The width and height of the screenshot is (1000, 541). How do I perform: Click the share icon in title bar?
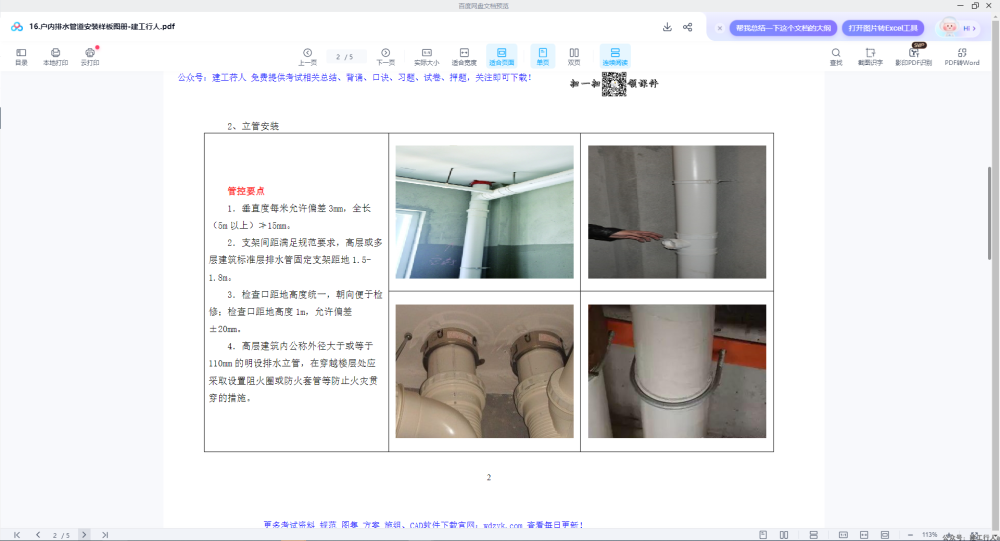coord(688,27)
